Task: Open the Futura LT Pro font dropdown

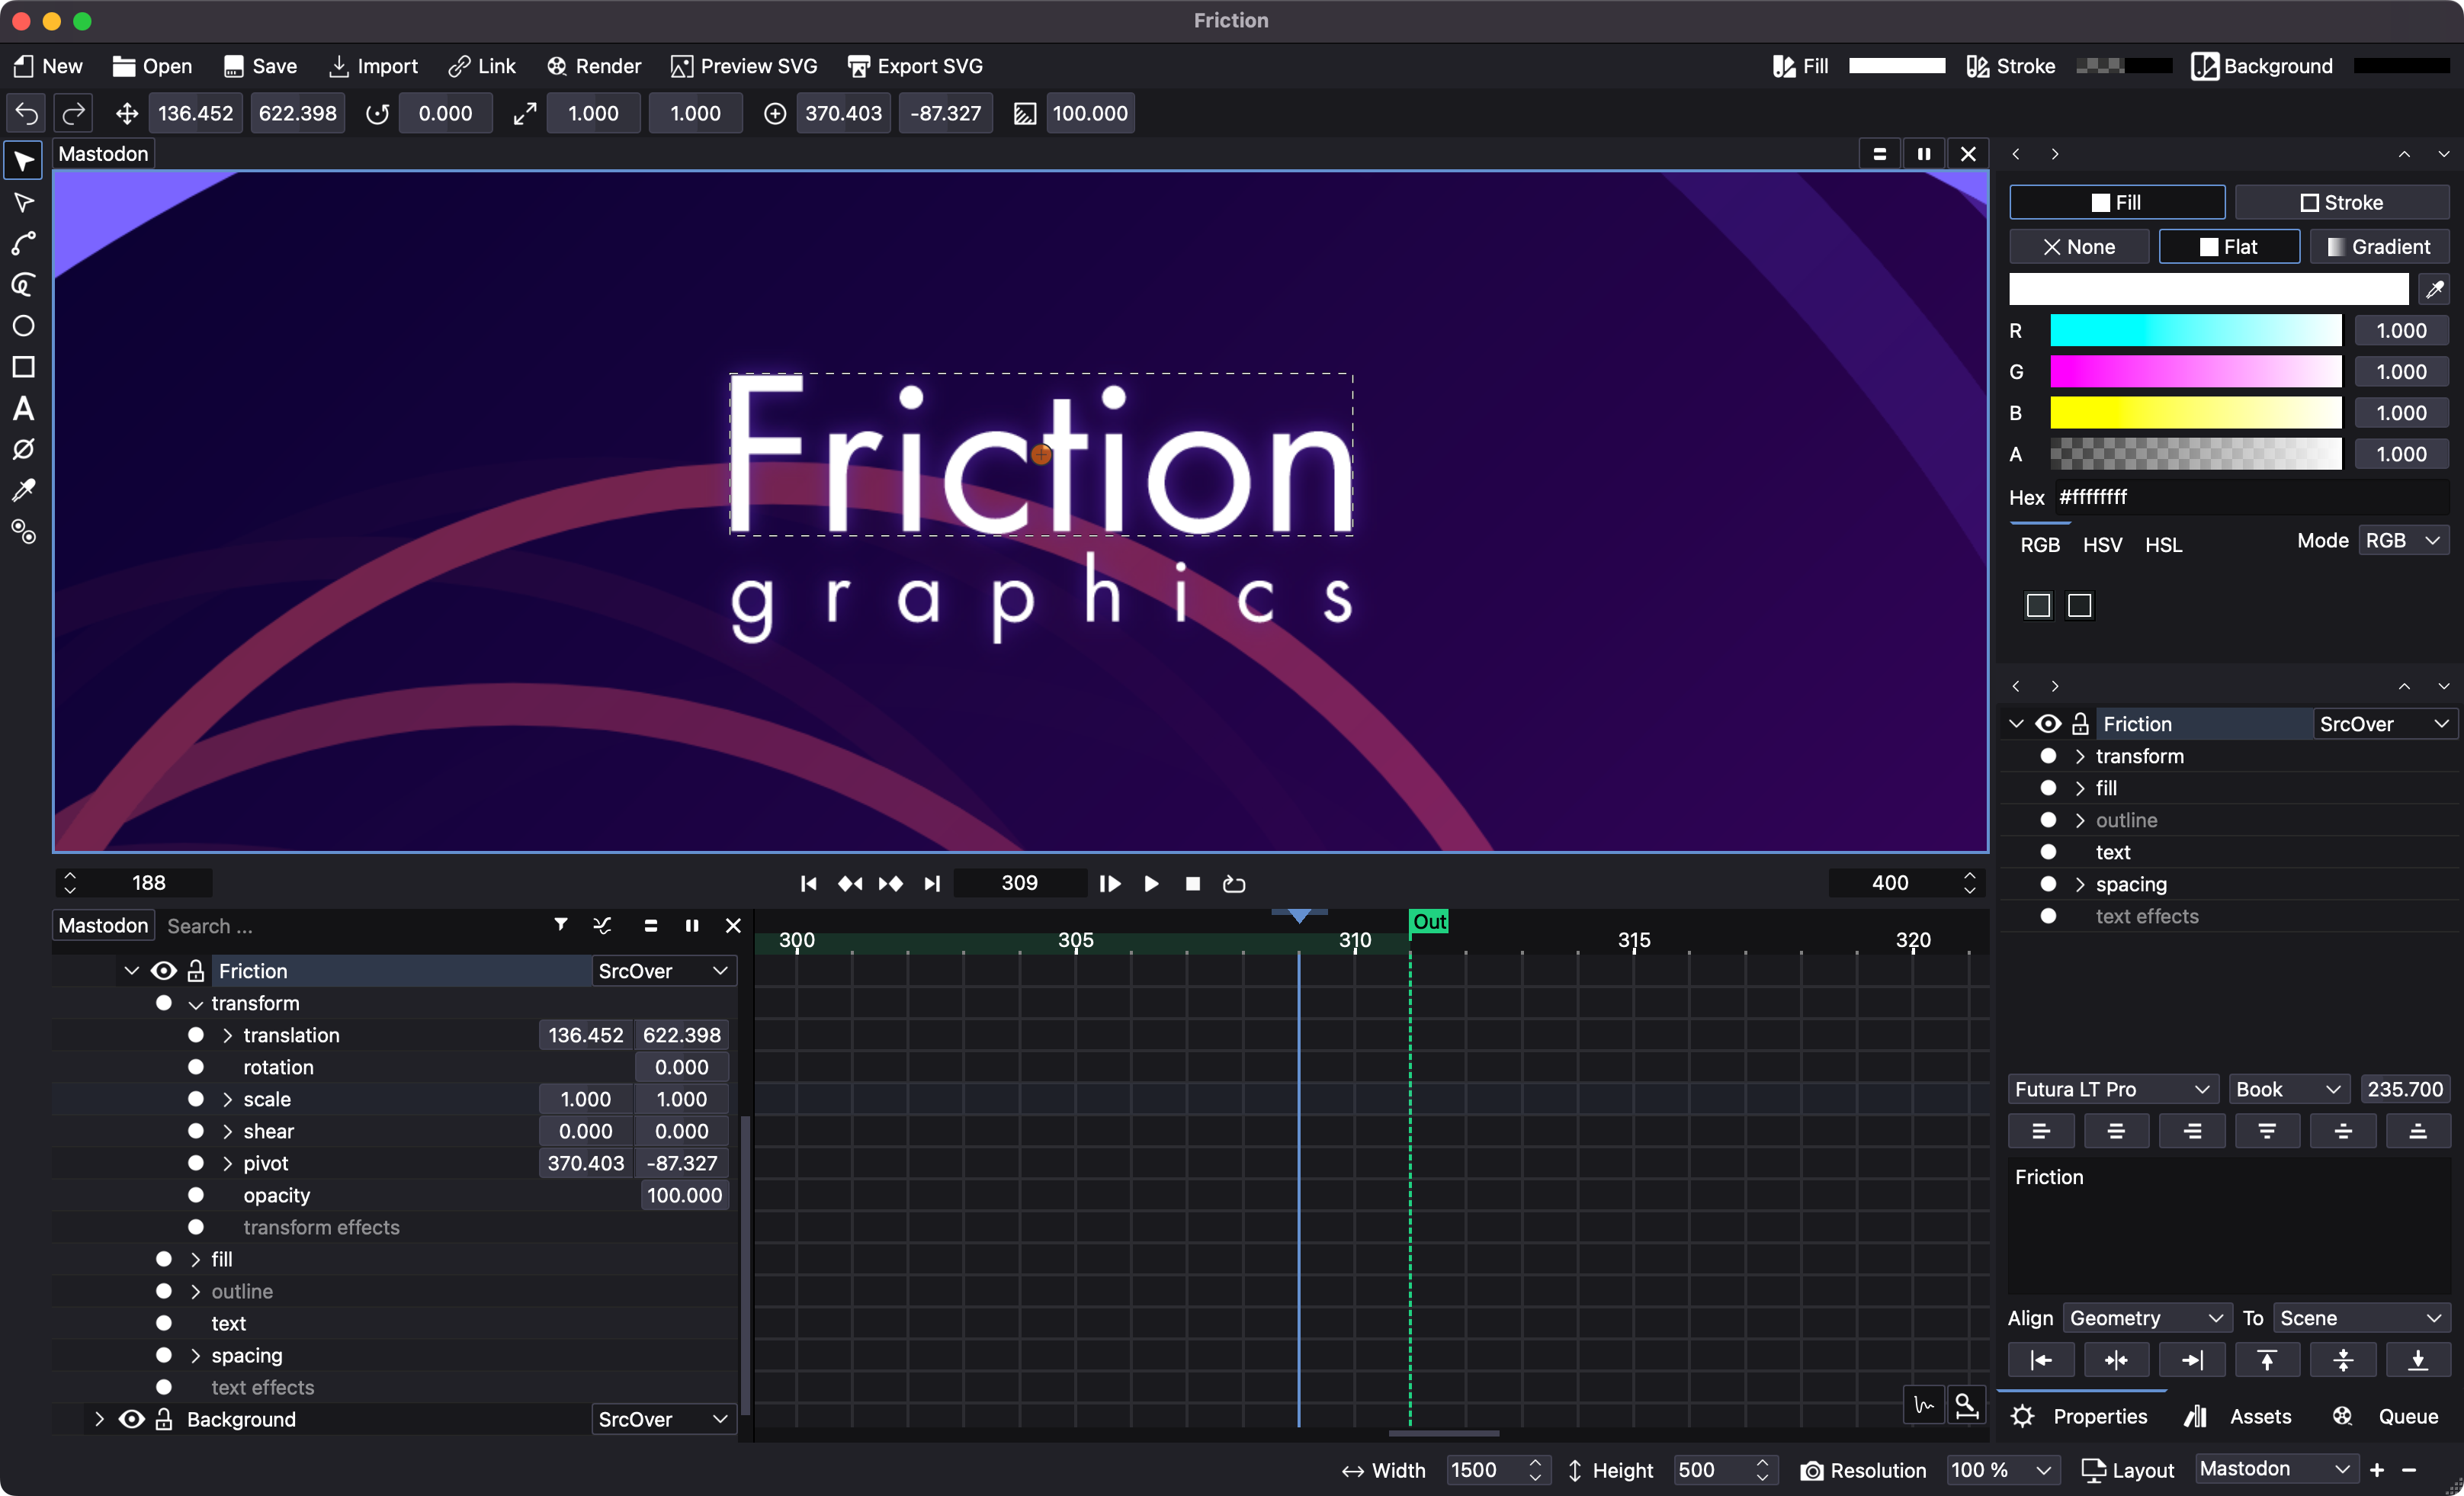Action: tap(2112, 1089)
